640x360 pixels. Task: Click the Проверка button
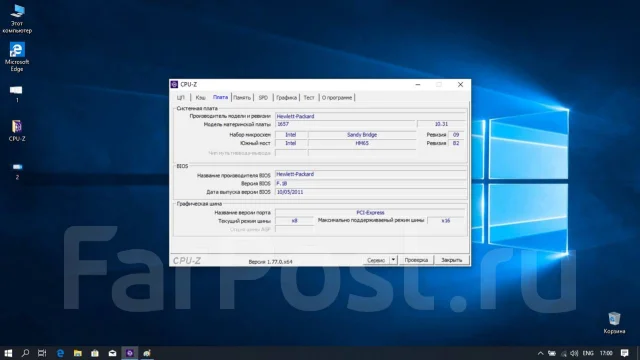[x=416, y=260]
